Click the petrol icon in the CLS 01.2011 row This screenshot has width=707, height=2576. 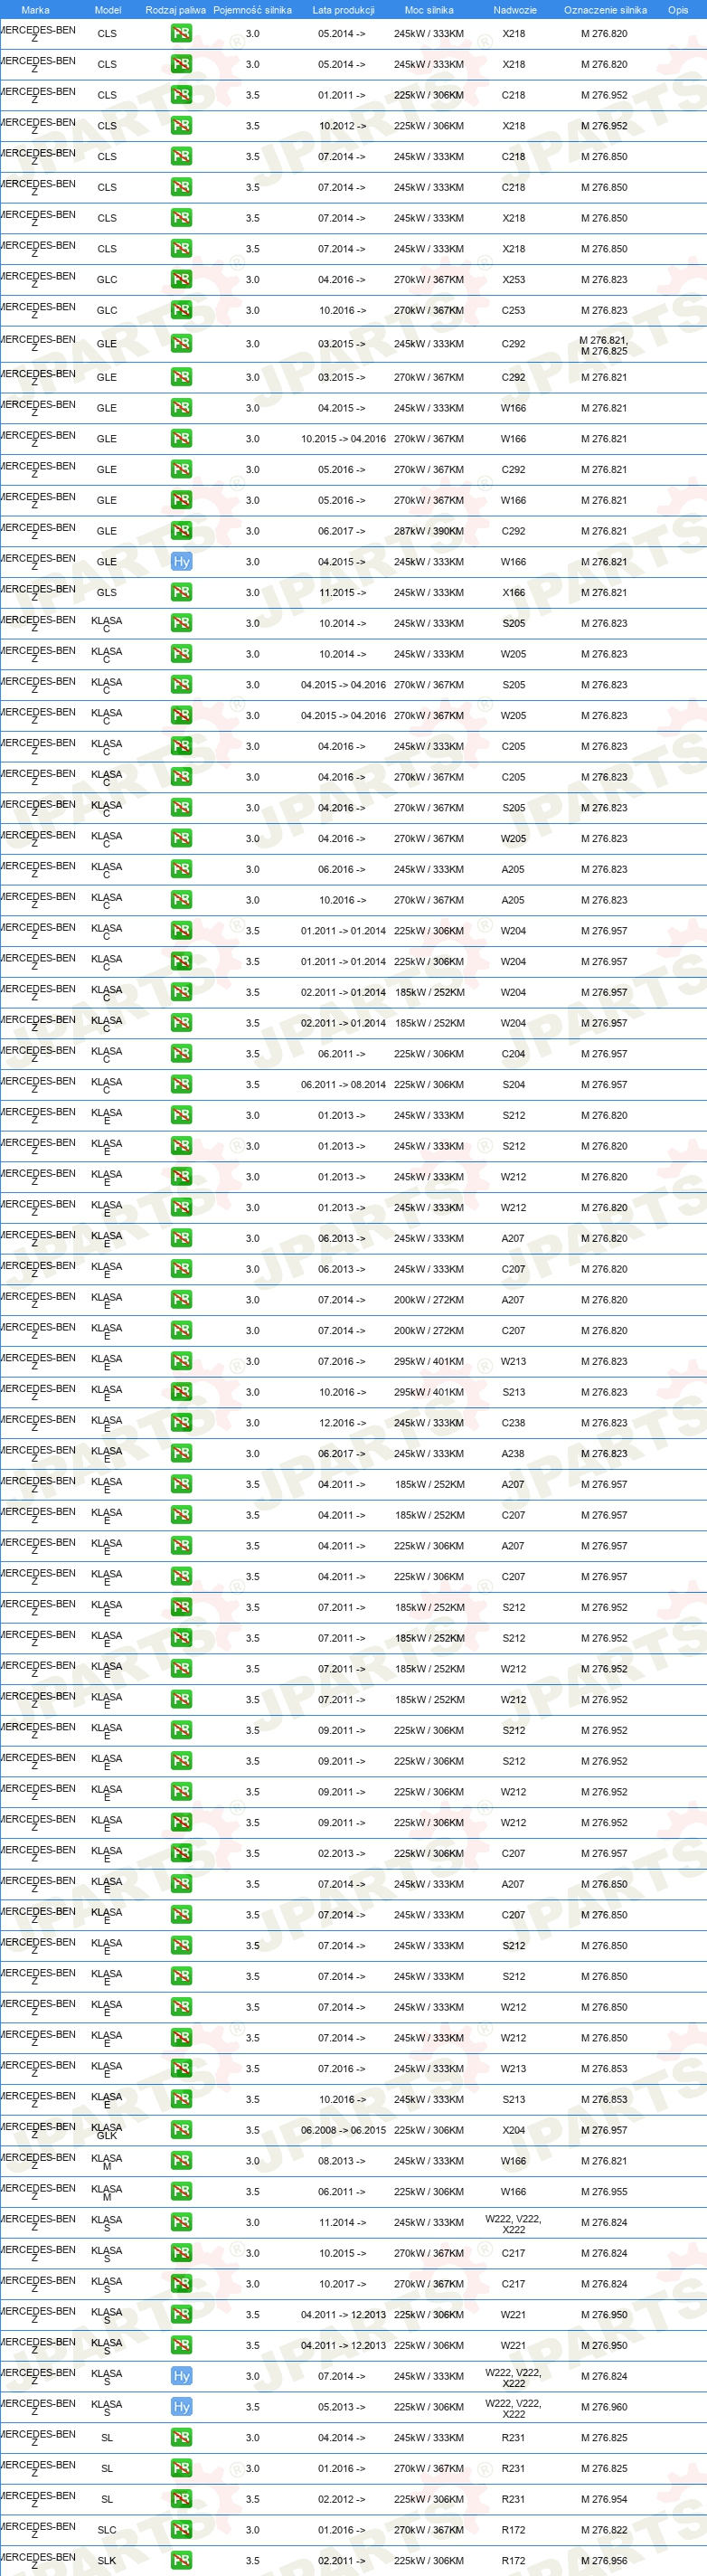coord(181,95)
